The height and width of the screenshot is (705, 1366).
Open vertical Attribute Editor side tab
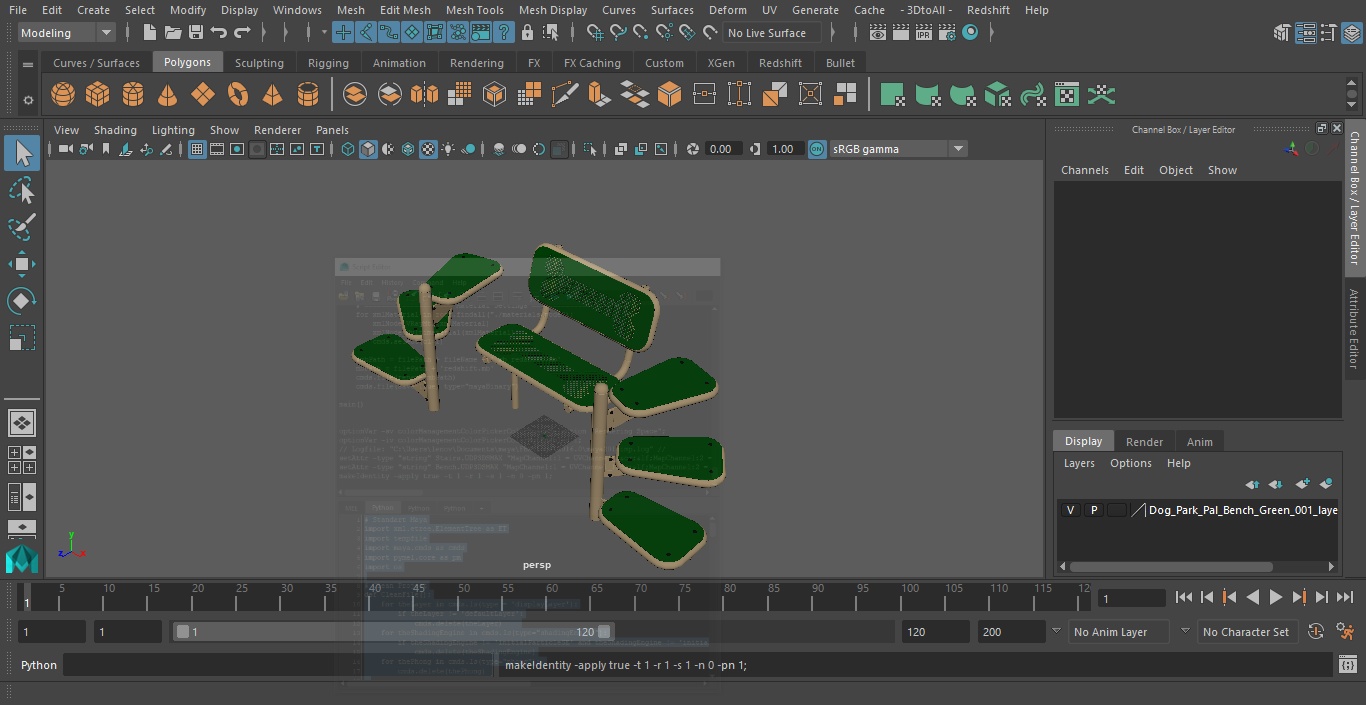coord(1354,329)
